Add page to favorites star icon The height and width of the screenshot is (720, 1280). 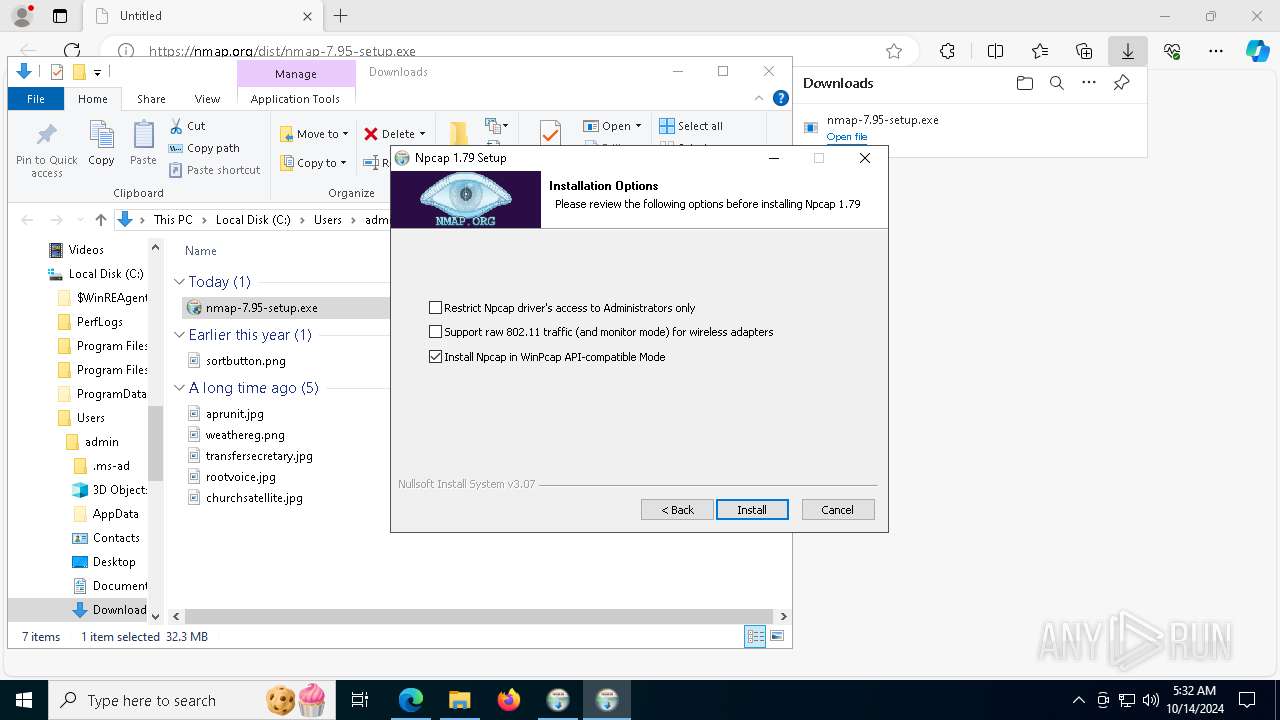click(894, 51)
